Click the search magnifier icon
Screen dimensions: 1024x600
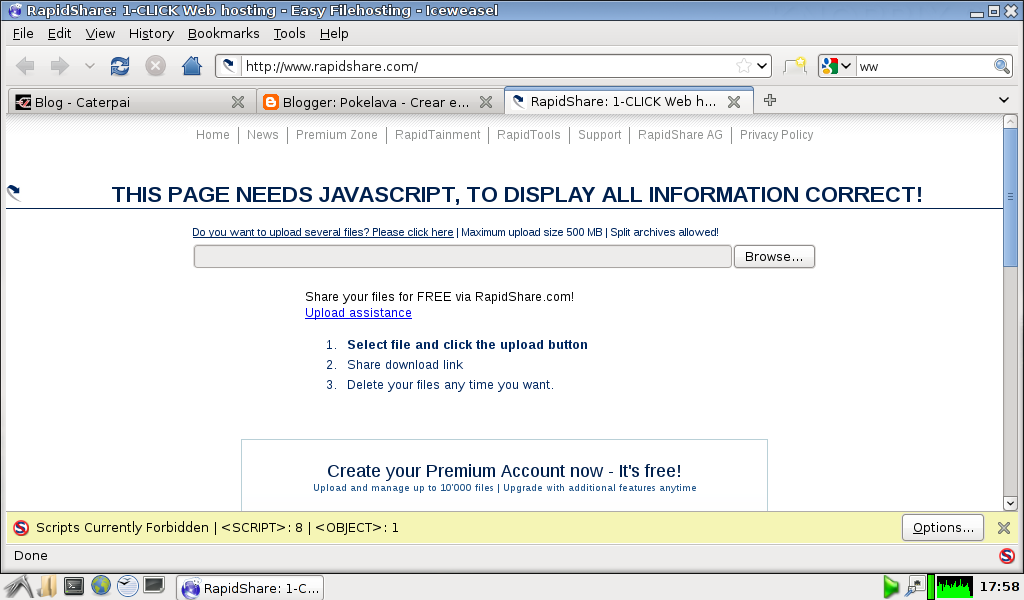click(1001, 66)
